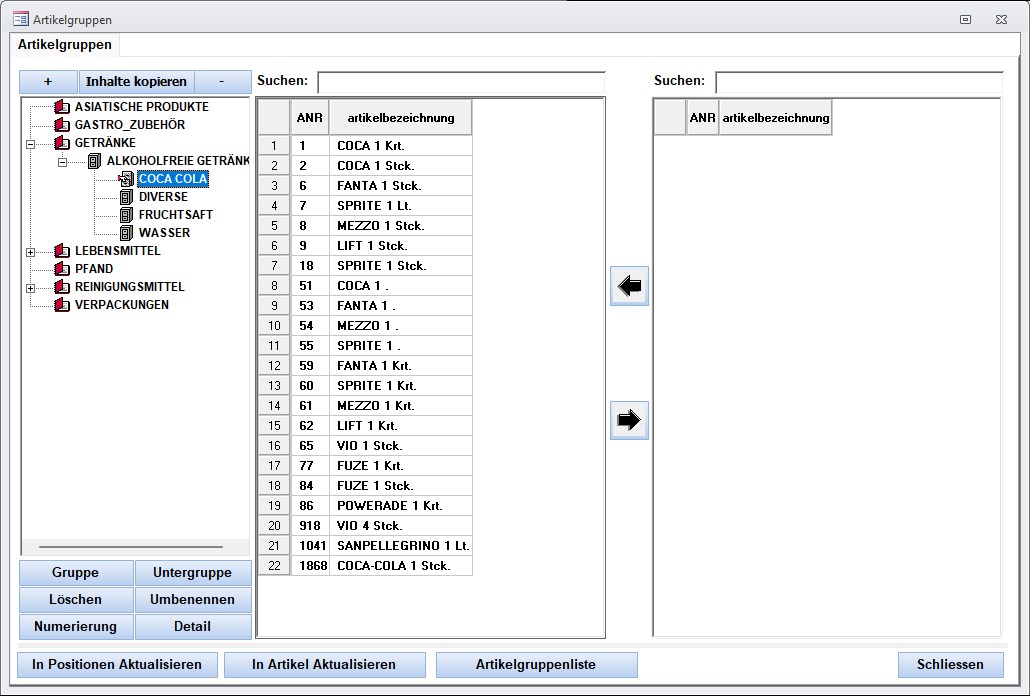Viewport: 1030px width, 696px height.
Task: Click the left Suchen search field
Action: pos(461,82)
